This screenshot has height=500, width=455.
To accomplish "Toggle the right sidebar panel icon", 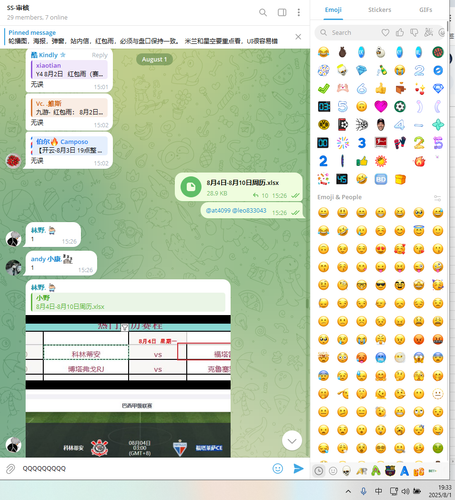I will (282, 13).
